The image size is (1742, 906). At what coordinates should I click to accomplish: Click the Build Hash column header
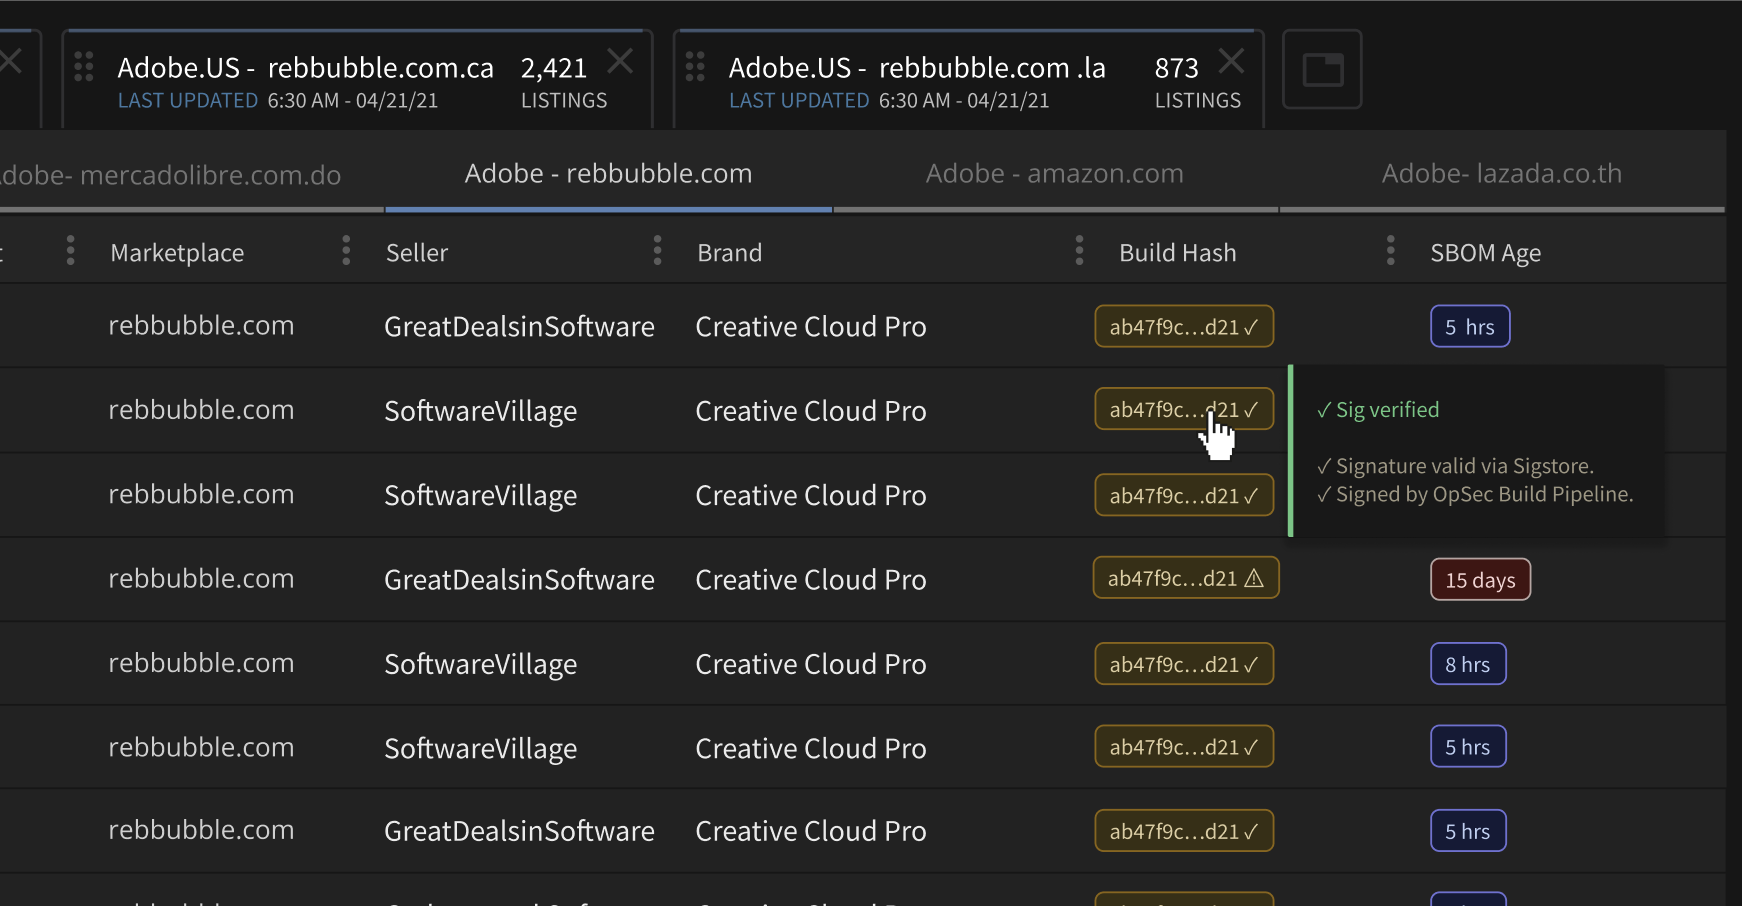coord(1178,253)
